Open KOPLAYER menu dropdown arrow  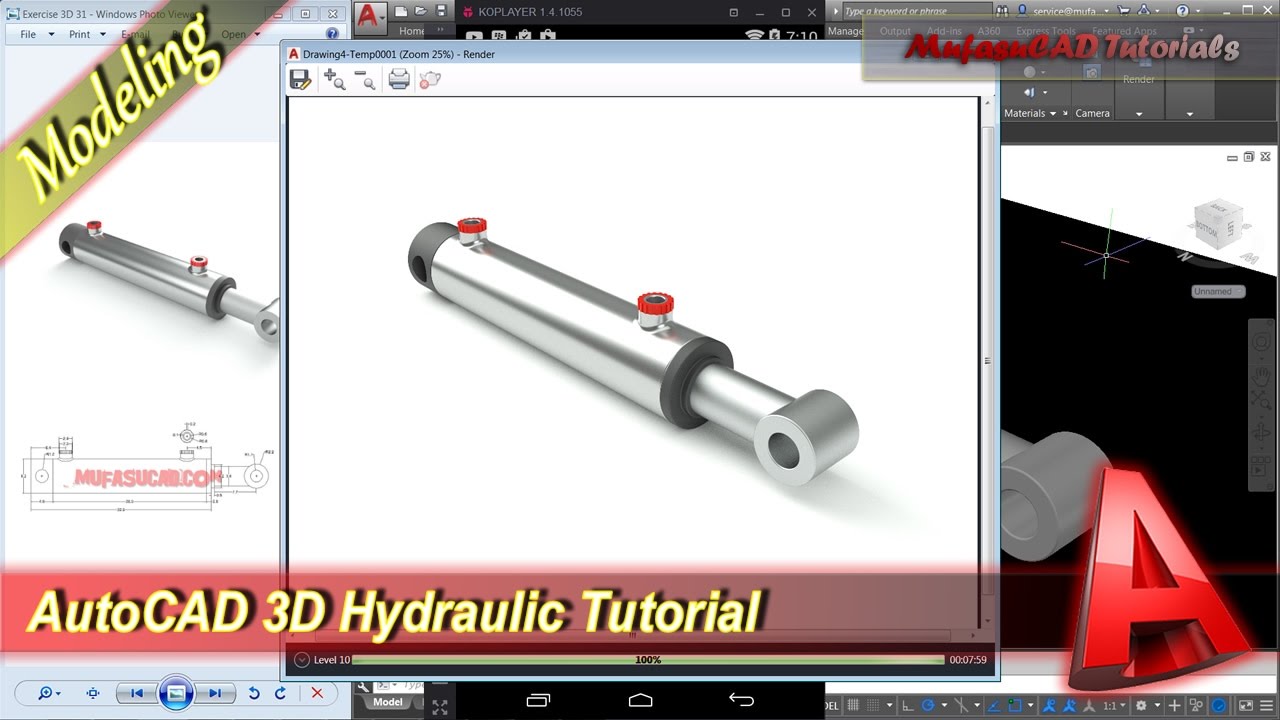(x=734, y=12)
